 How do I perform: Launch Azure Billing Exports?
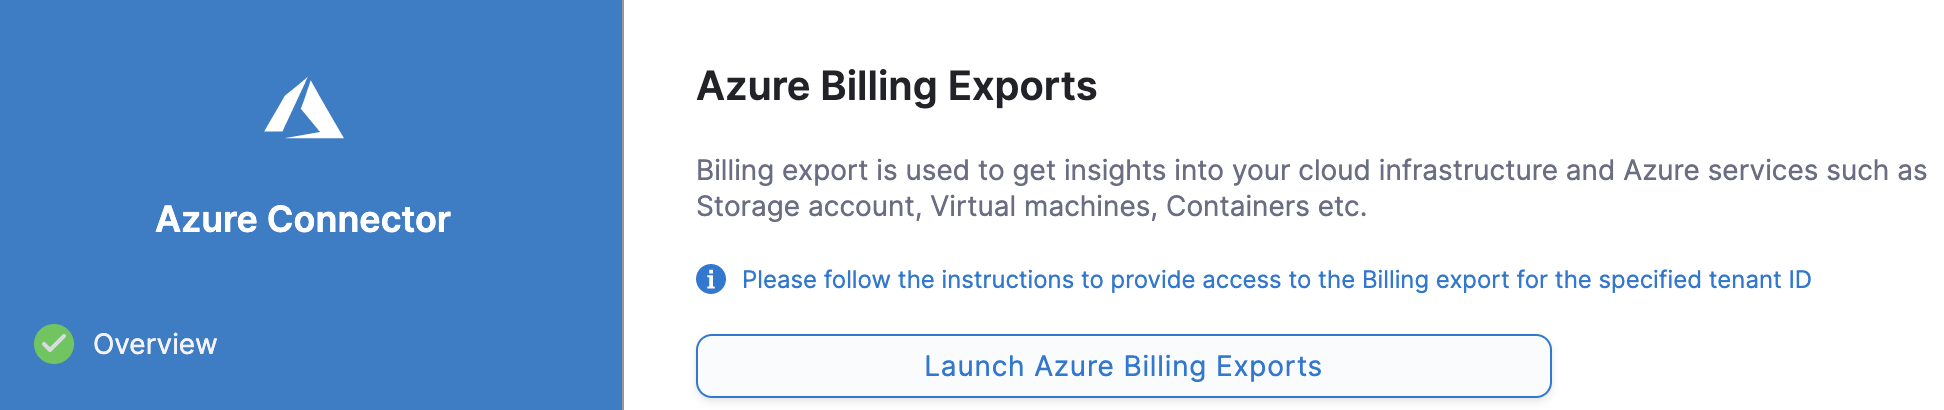click(1123, 366)
